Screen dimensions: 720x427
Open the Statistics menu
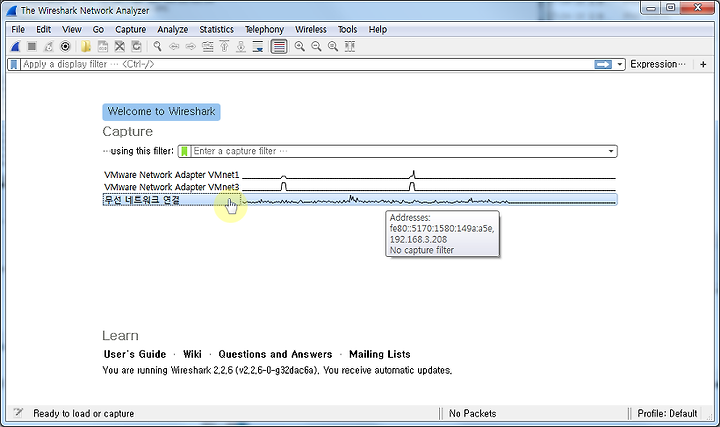click(216, 29)
